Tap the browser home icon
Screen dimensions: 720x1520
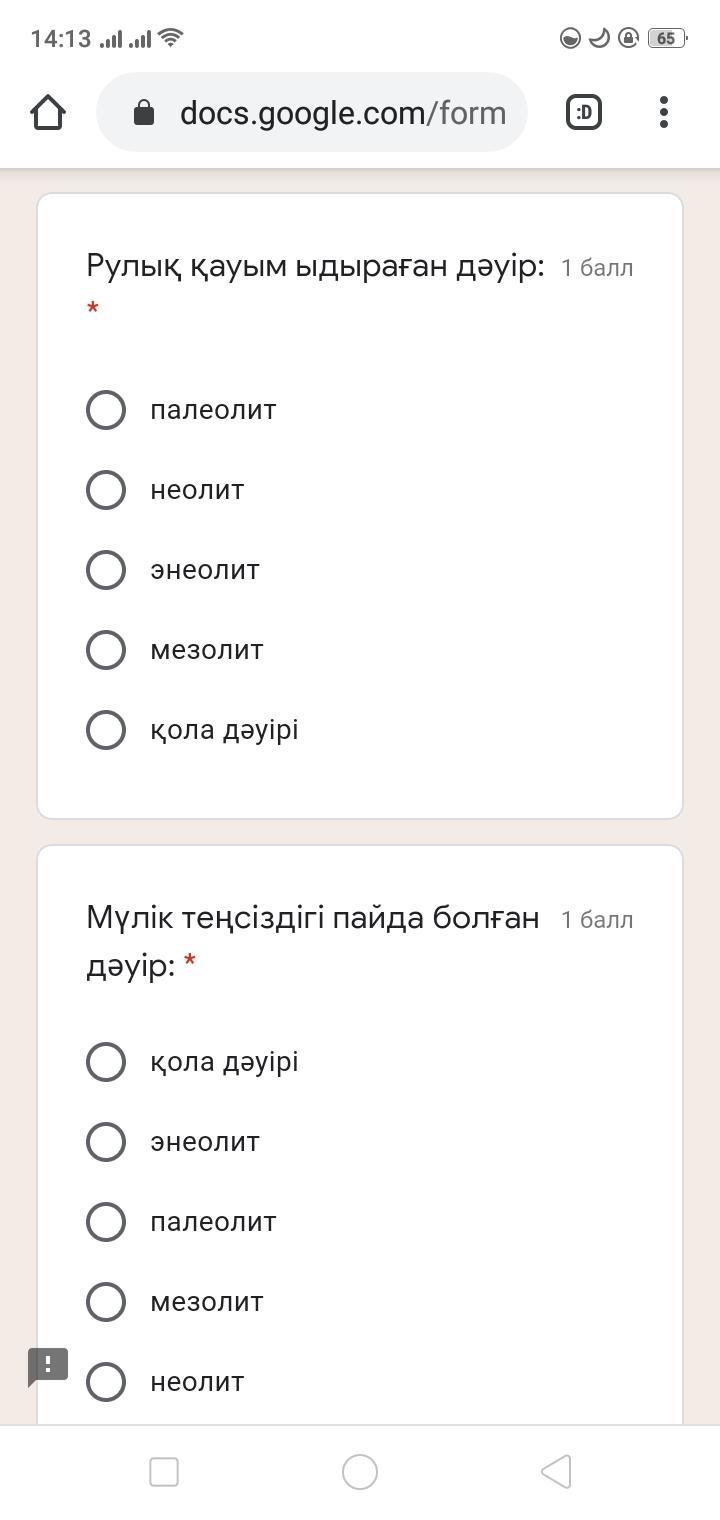(x=48, y=112)
